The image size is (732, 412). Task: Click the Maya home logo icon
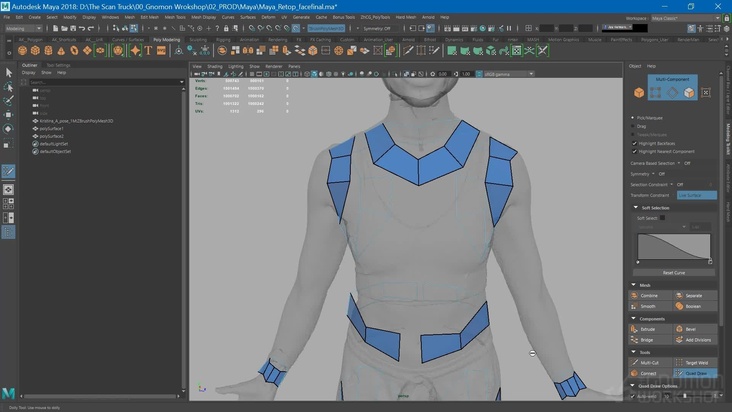(8, 393)
